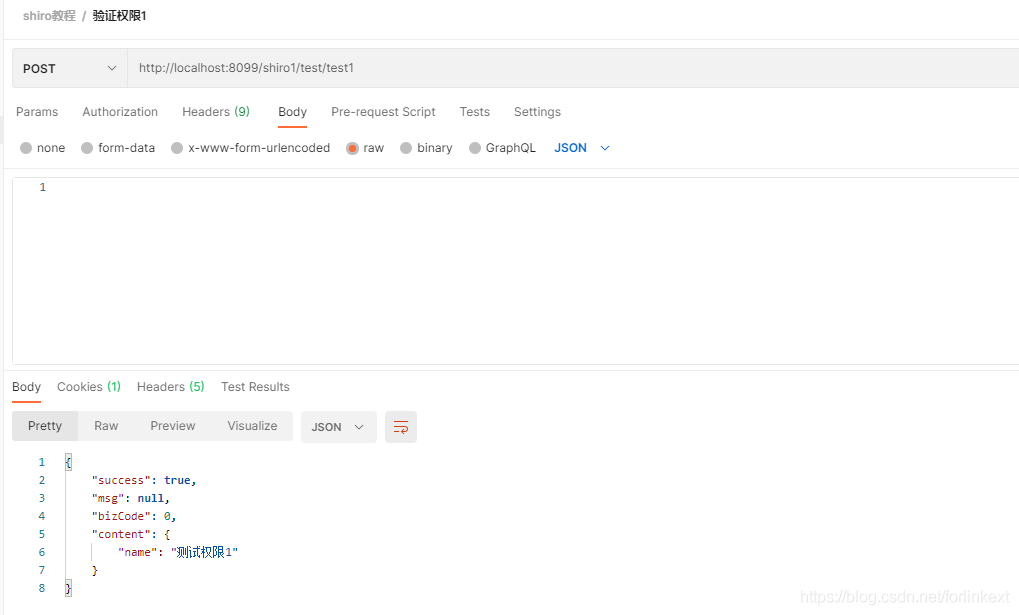Switch response view to Preview
The width and height of the screenshot is (1019, 615).
173,426
